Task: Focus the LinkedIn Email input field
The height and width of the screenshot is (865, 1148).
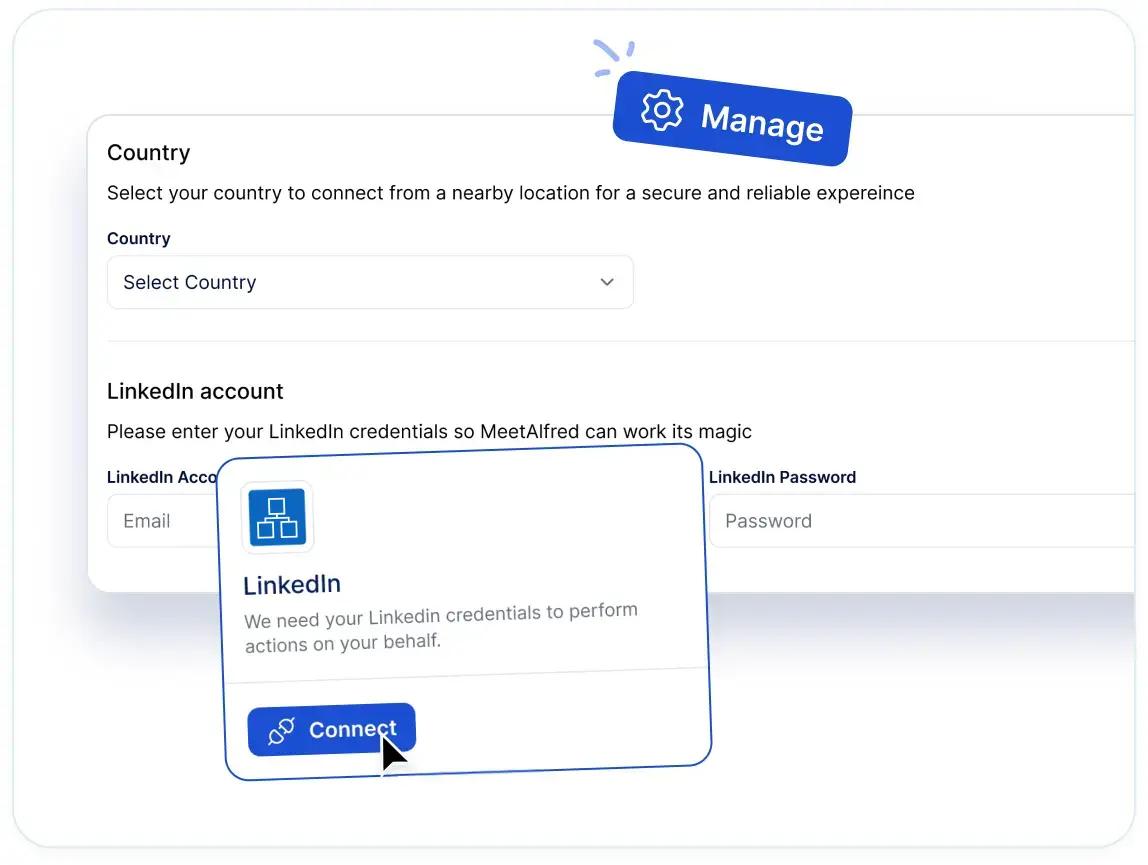Action: coord(163,521)
